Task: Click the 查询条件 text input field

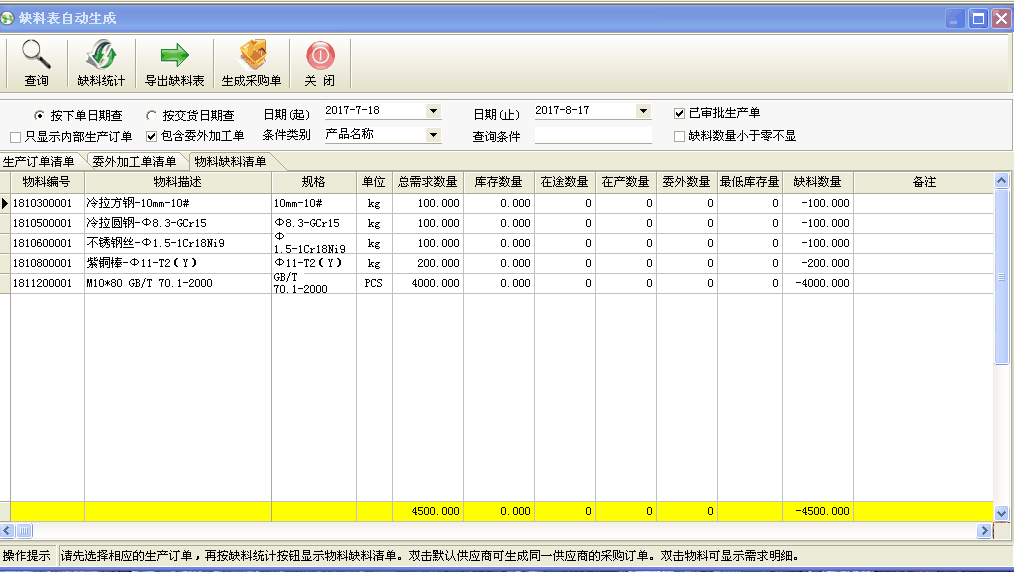Action: click(x=592, y=136)
